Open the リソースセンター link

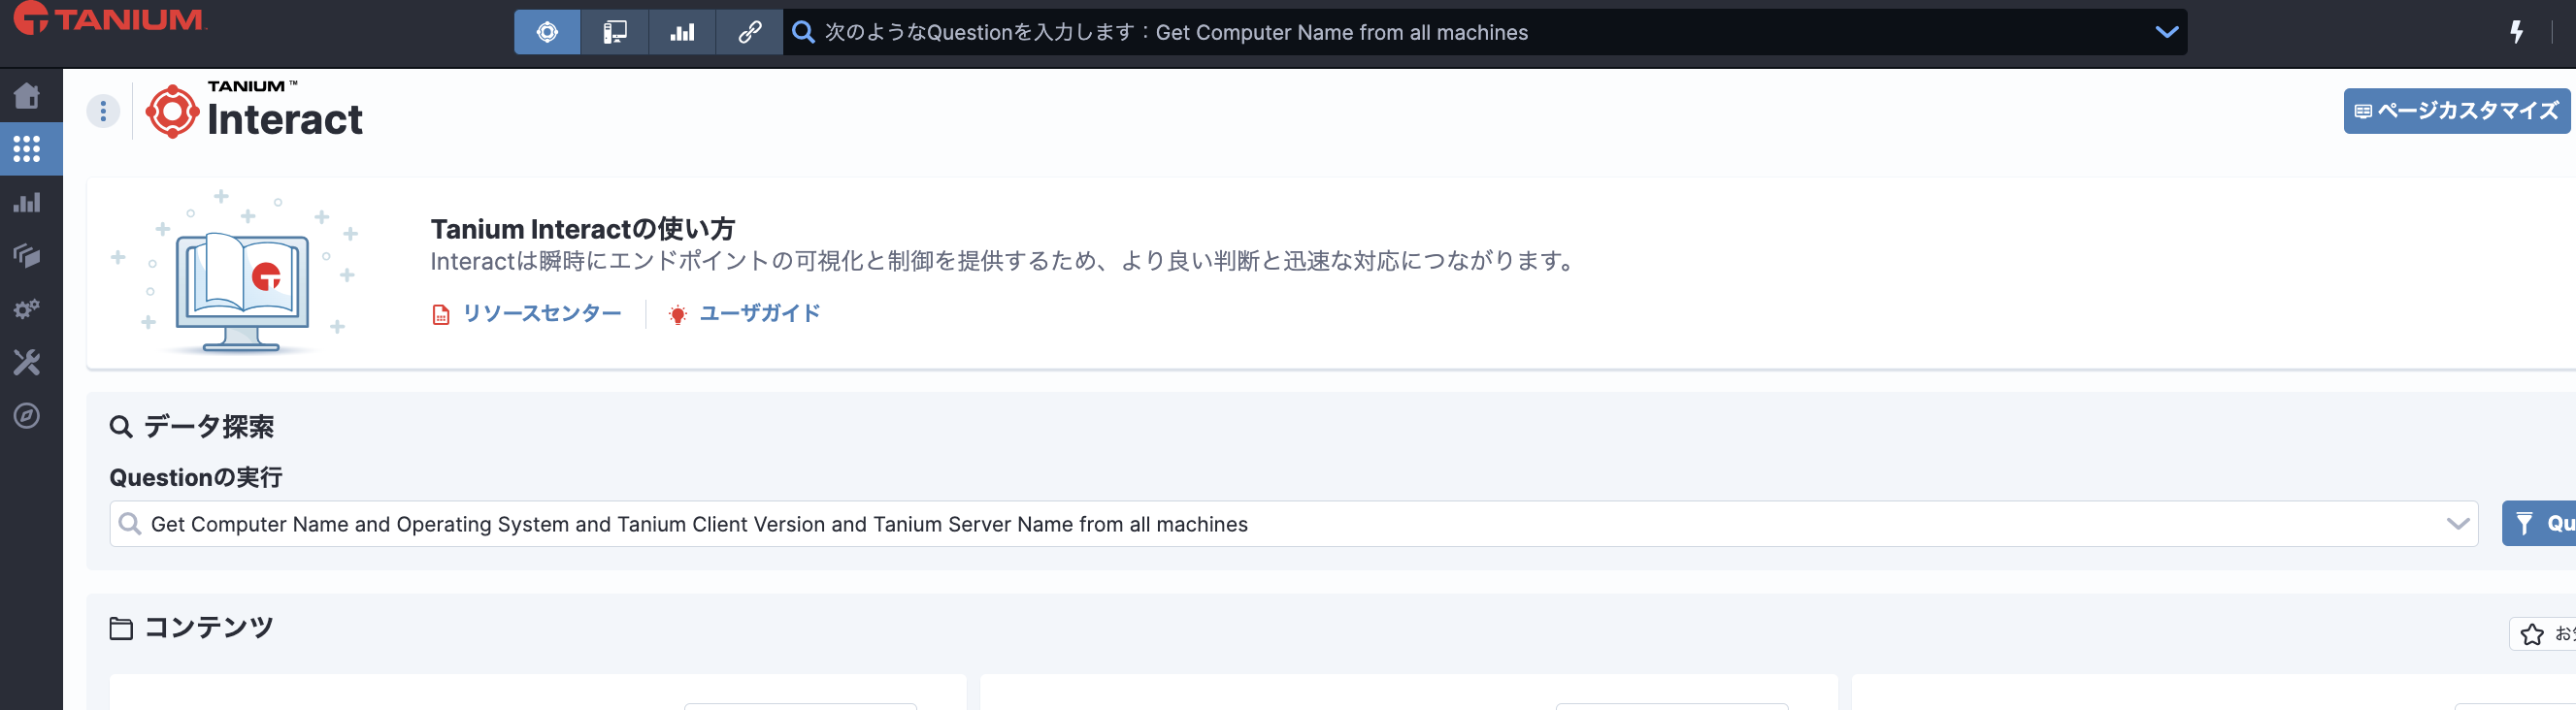tap(542, 313)
